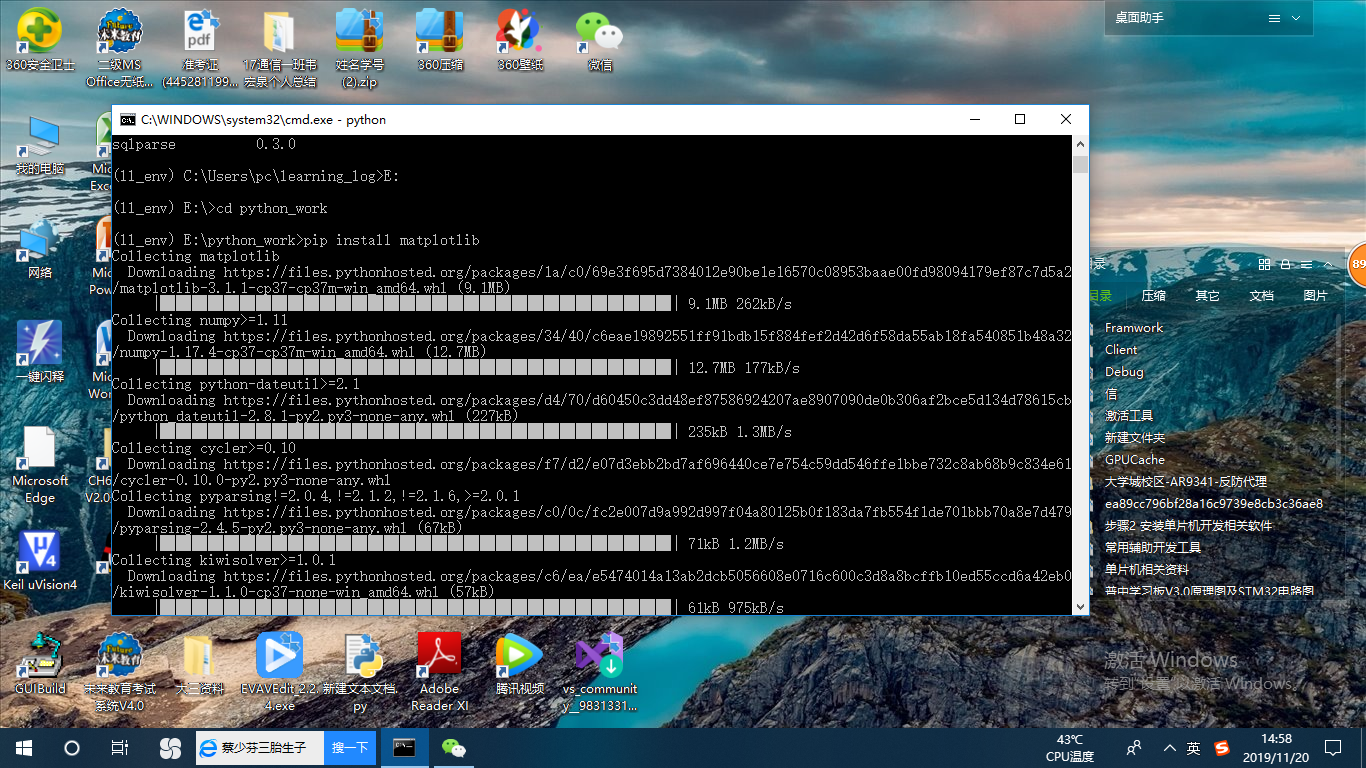The image size is (1366, 768).
Task: Show hidden tray icons chevron
Action: [1170, 748]
